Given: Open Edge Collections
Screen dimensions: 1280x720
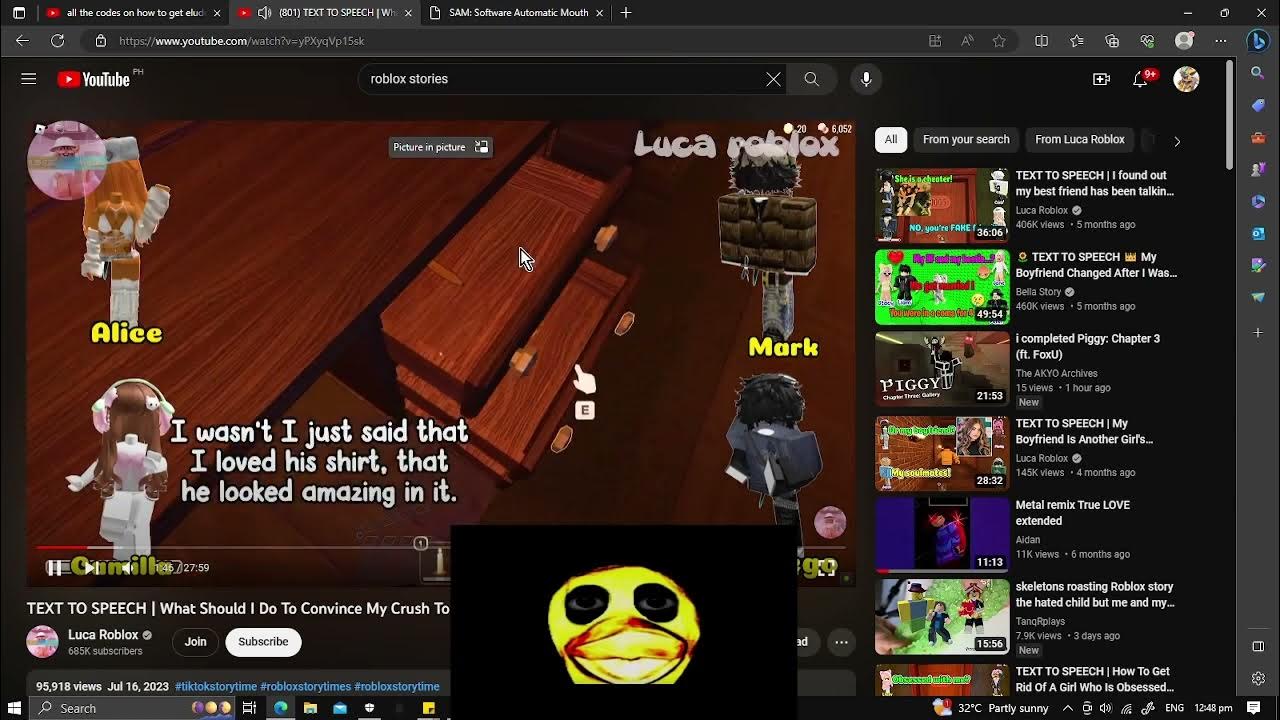Looking at the screenshot, I should pos(1112,41).
